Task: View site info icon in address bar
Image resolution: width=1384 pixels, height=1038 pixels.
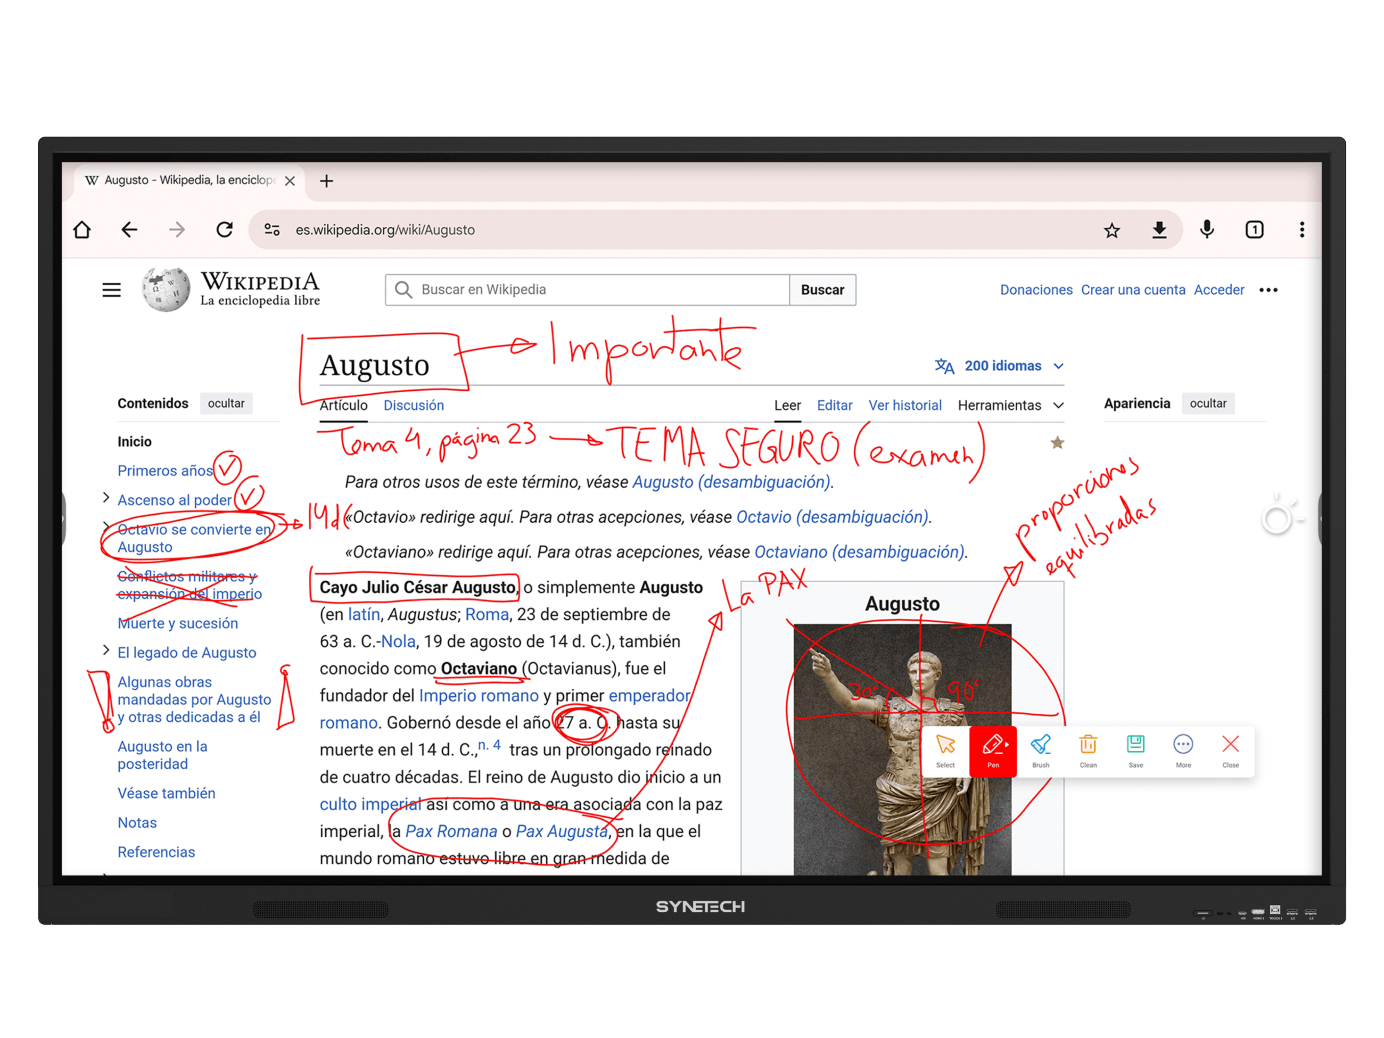Action: tap(272, 230)
